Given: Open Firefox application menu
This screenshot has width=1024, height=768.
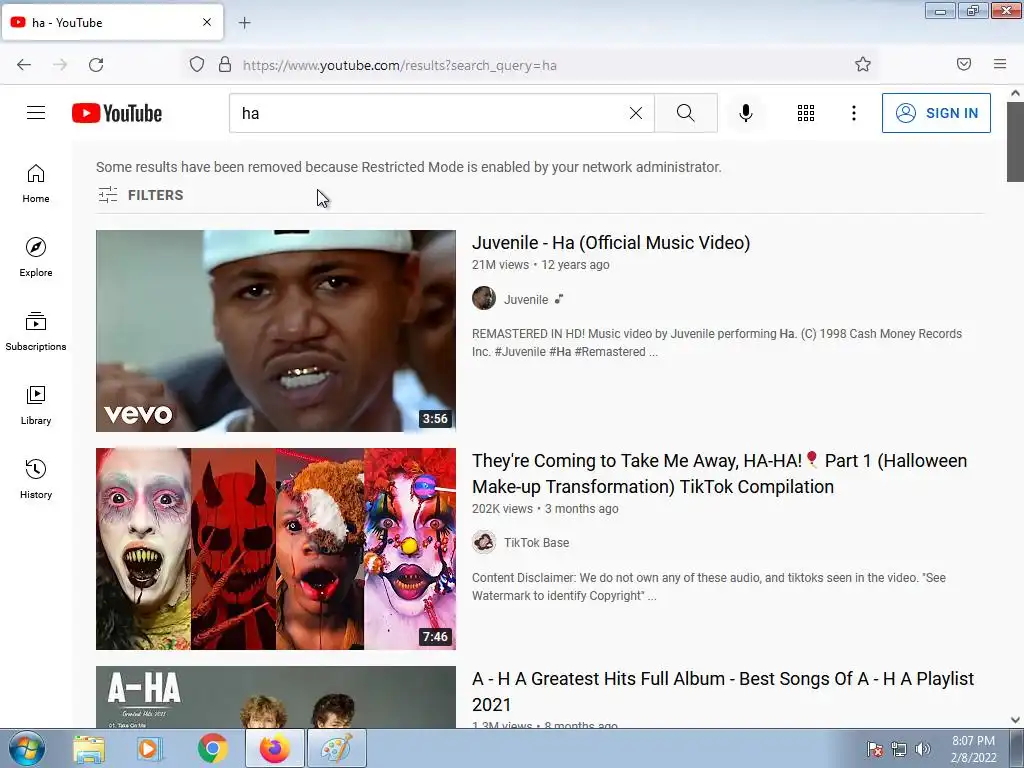Looking at the screenshot, I should point(1000,64).
